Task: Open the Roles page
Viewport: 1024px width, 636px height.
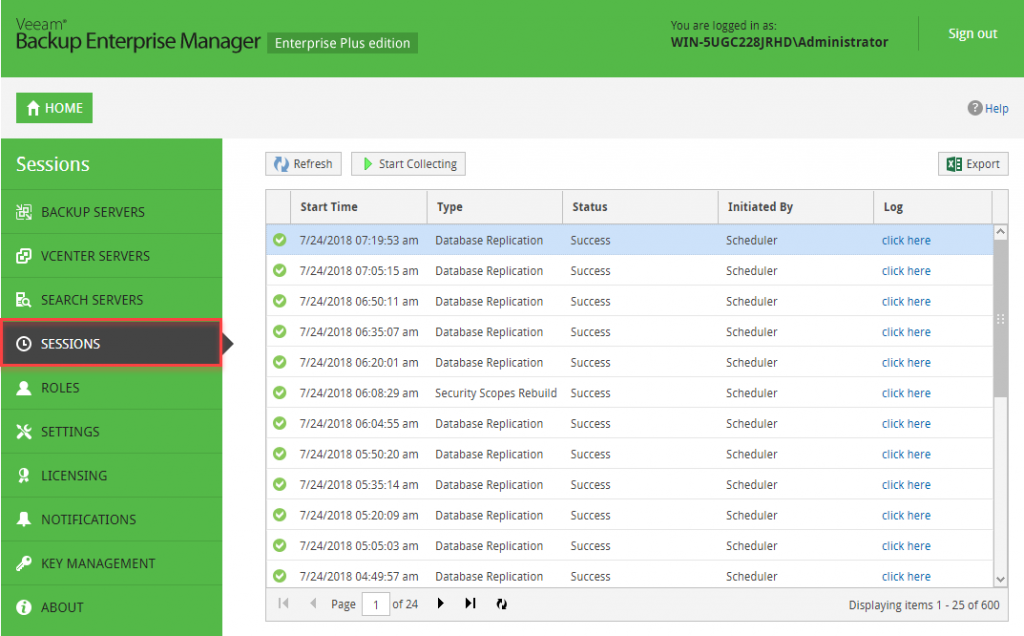Action: pos(60,387)
